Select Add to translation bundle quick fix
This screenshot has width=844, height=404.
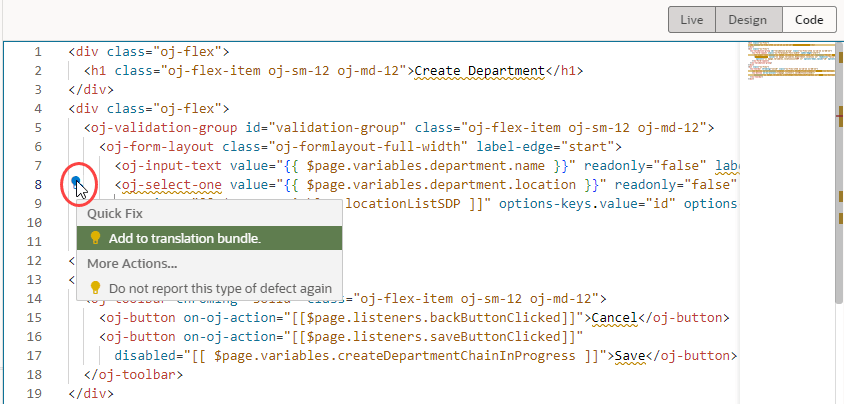tap(209, 238)
